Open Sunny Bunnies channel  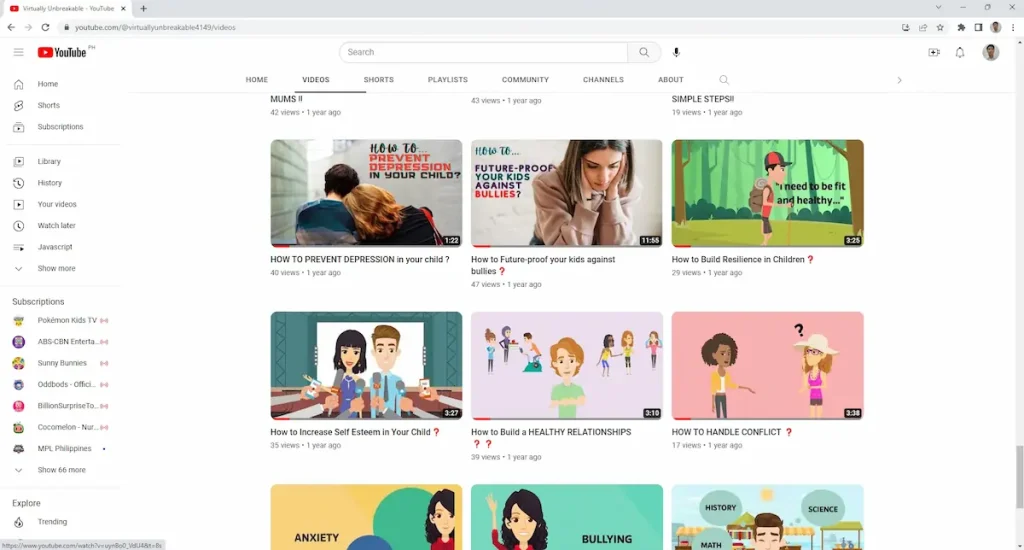60,363
